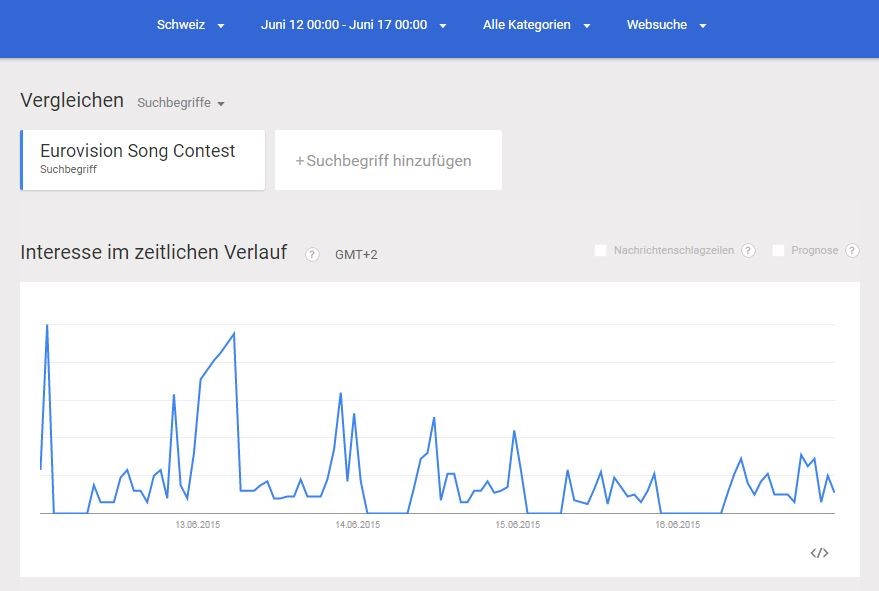Click help icon beside Prognose

(x=852, y=250)
